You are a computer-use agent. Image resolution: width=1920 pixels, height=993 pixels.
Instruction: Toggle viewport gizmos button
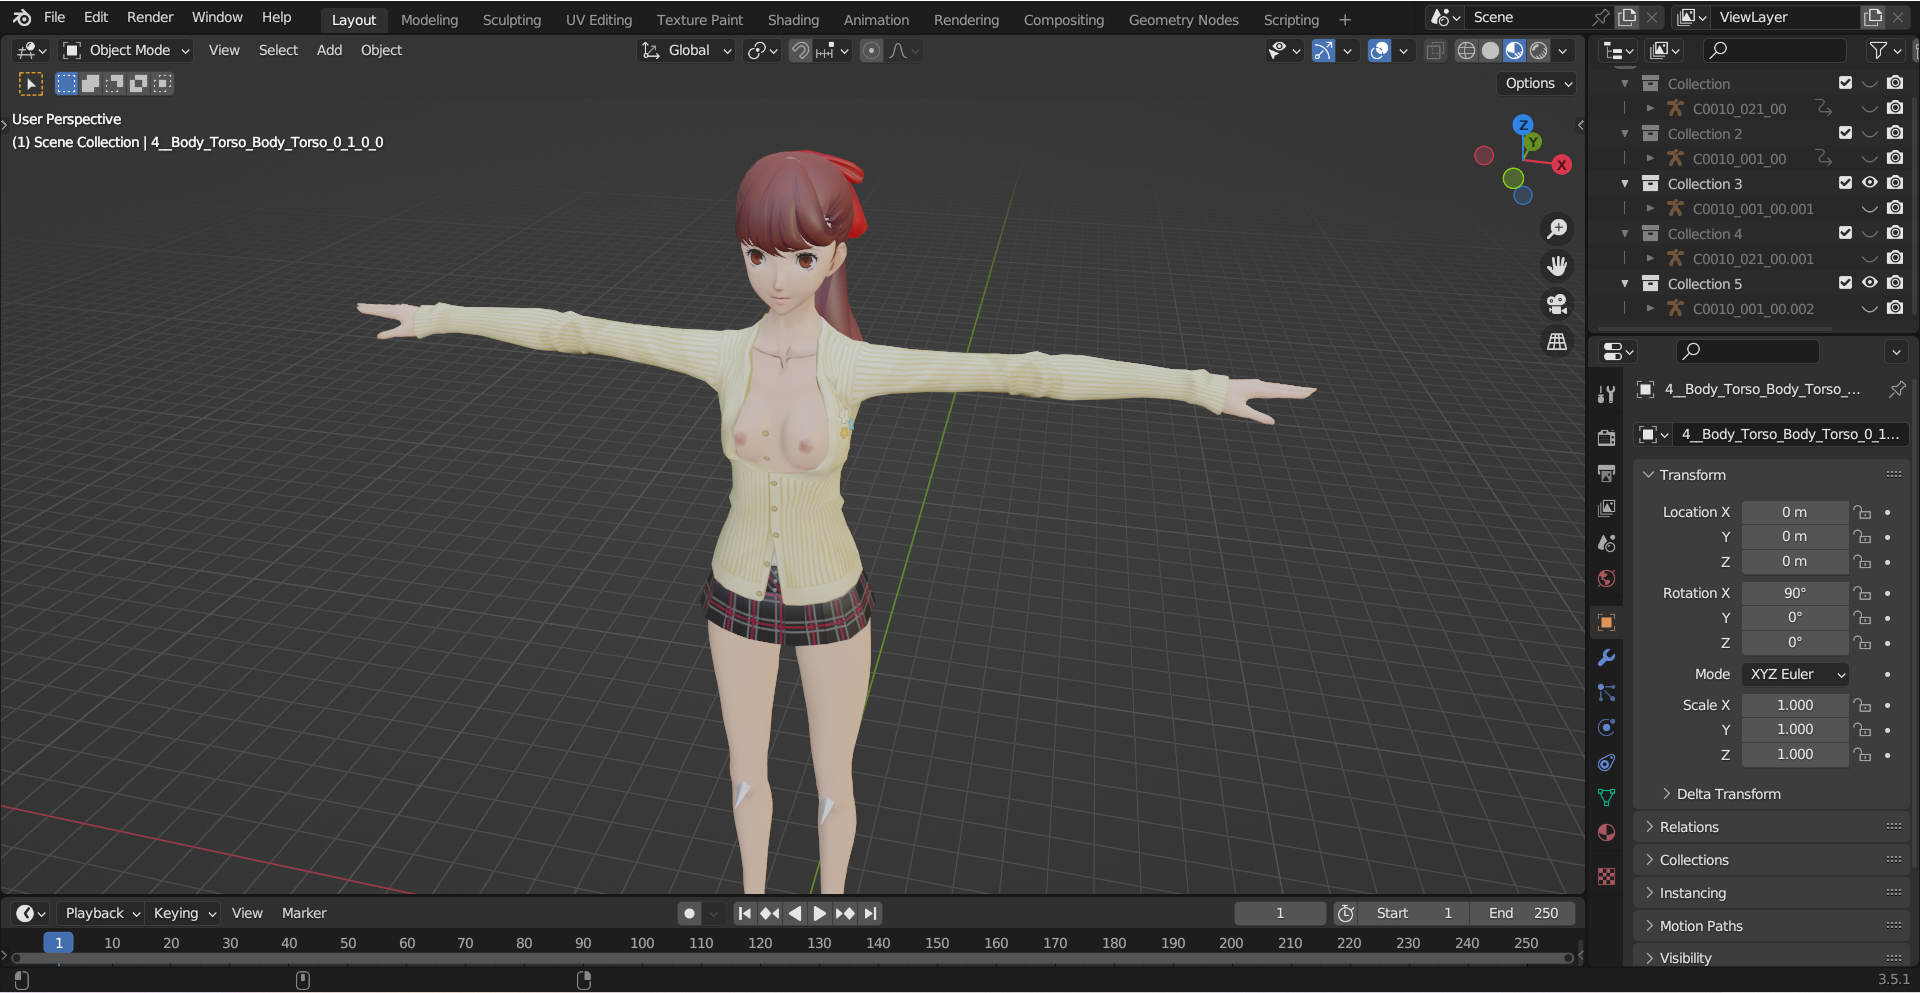(x=1323, y=51)
